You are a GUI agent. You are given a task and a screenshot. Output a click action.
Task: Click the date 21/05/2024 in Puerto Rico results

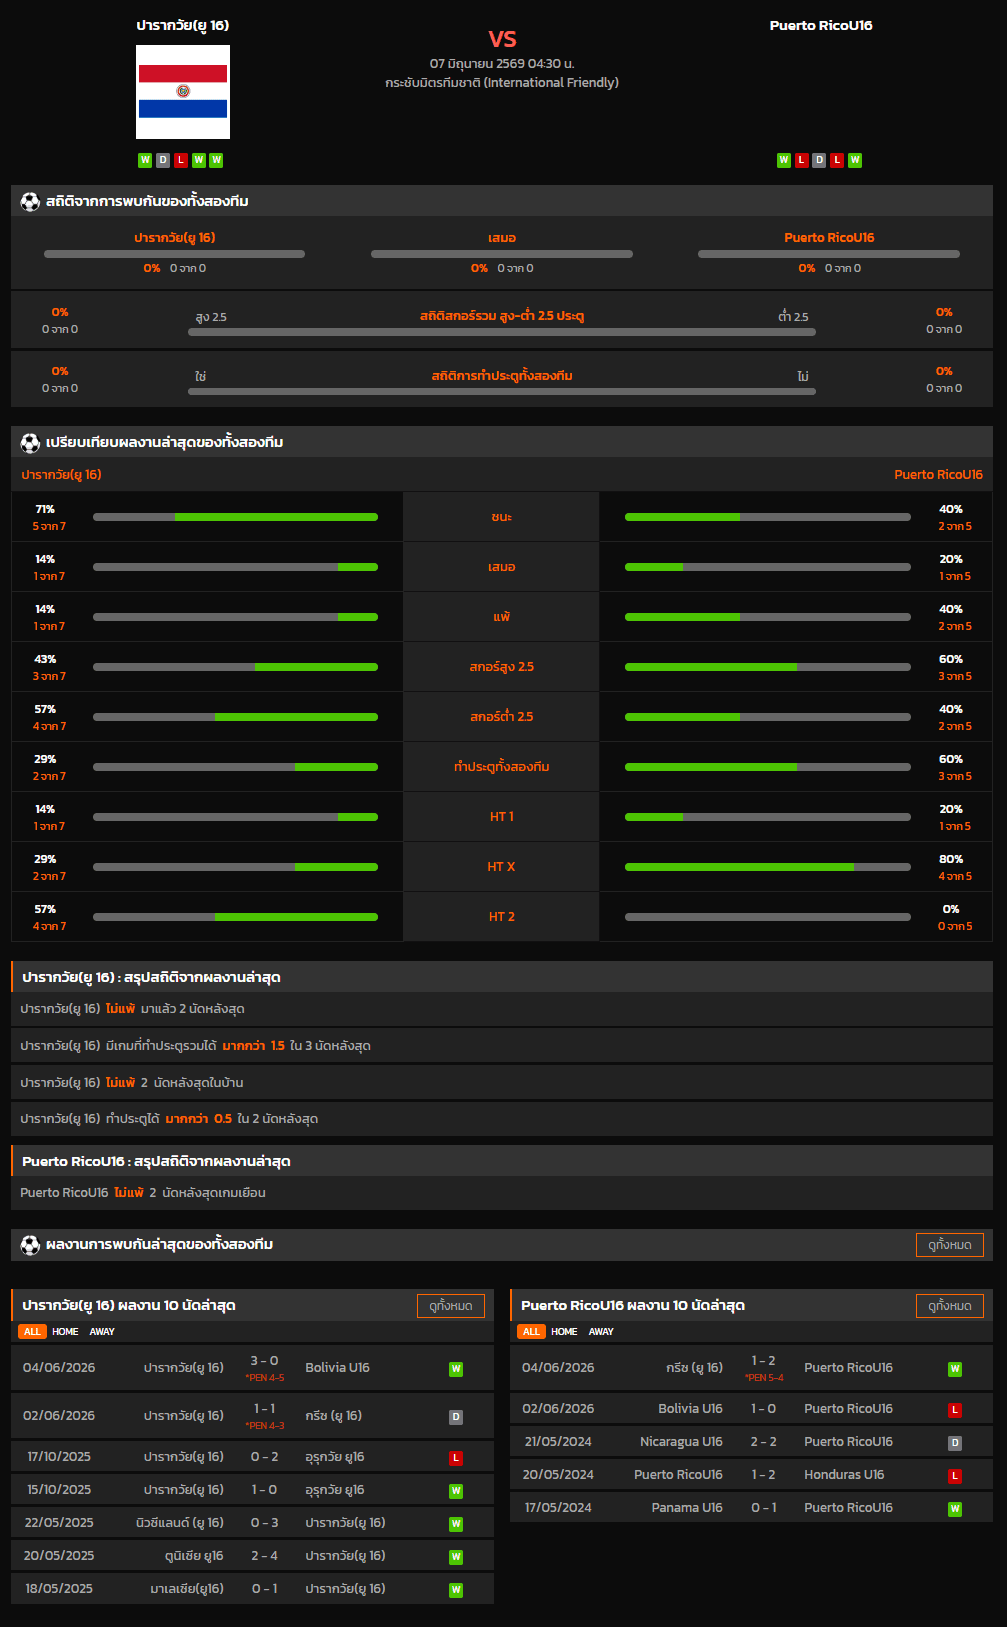[558, 1442]
